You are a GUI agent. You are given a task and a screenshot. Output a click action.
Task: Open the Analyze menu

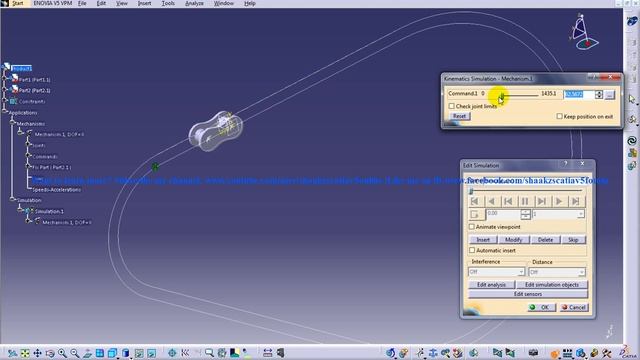(x=194, y=3)
